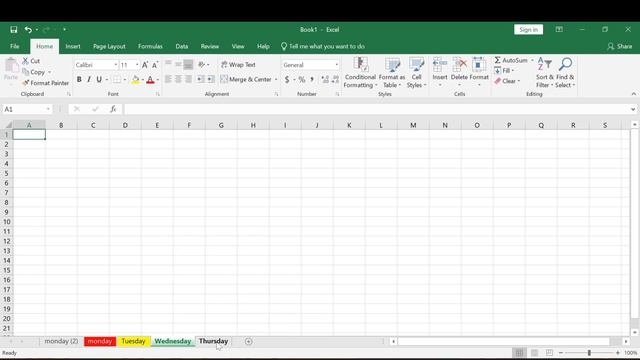The width and height of the screenshot is (640, 360).
Task: Switch to Page Layout view icon in status bar
Action: (534, 353)
